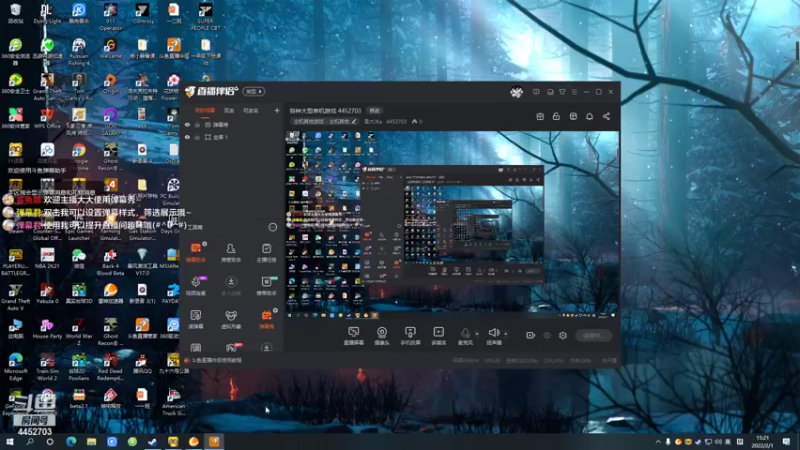Viewport: 800px width, 450px height.
Task: Click the button beside the room title 4452703
Action: coord(375,111)
